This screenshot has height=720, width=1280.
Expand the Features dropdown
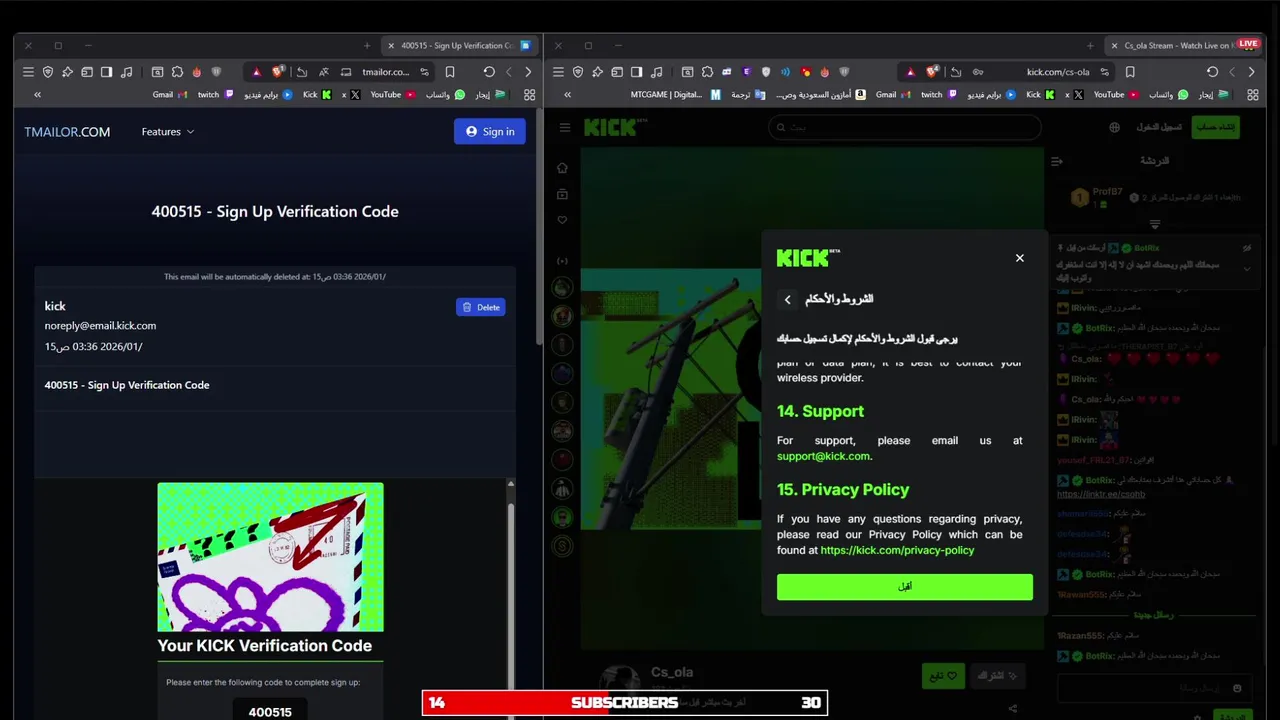coord(168,132)
